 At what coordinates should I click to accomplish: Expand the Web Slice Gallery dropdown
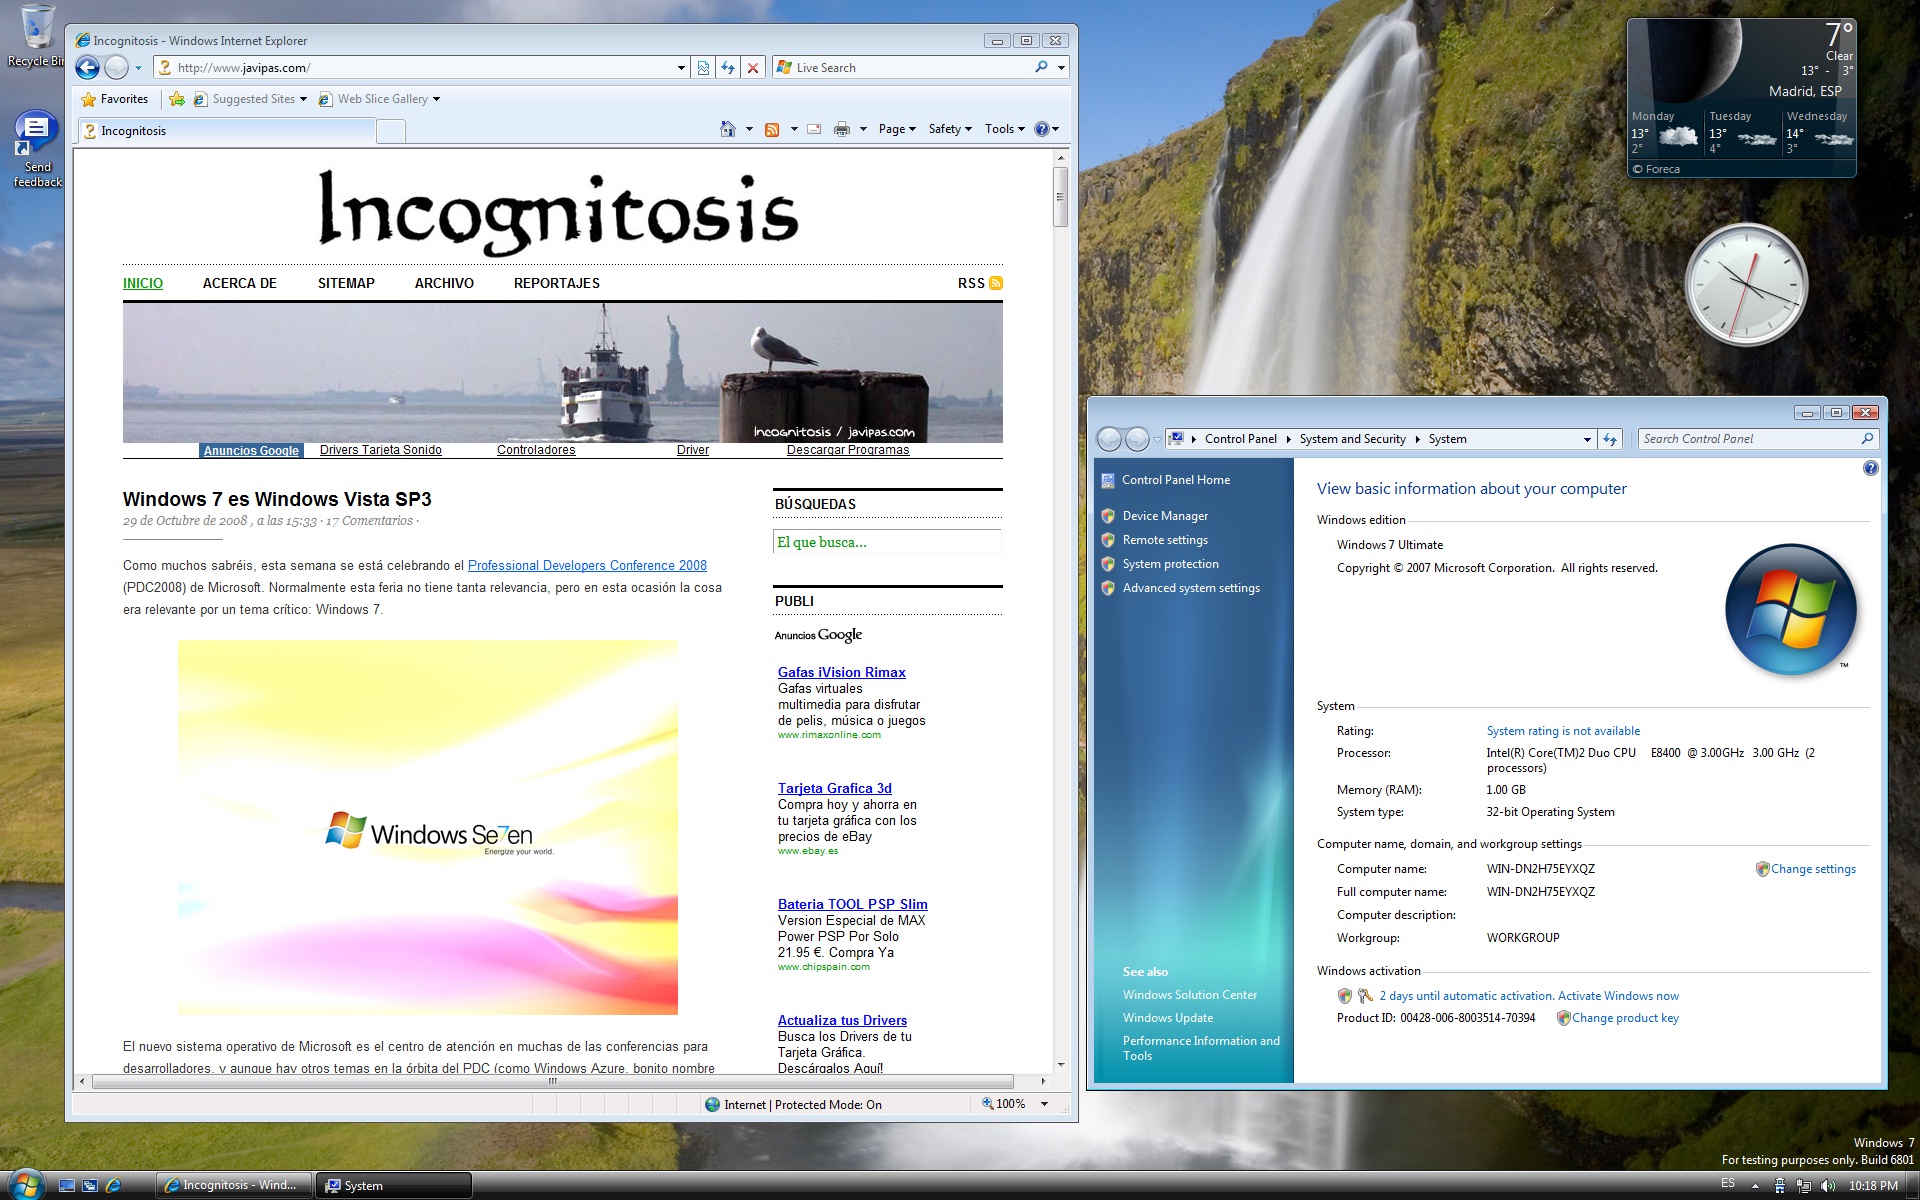(436, 99)
